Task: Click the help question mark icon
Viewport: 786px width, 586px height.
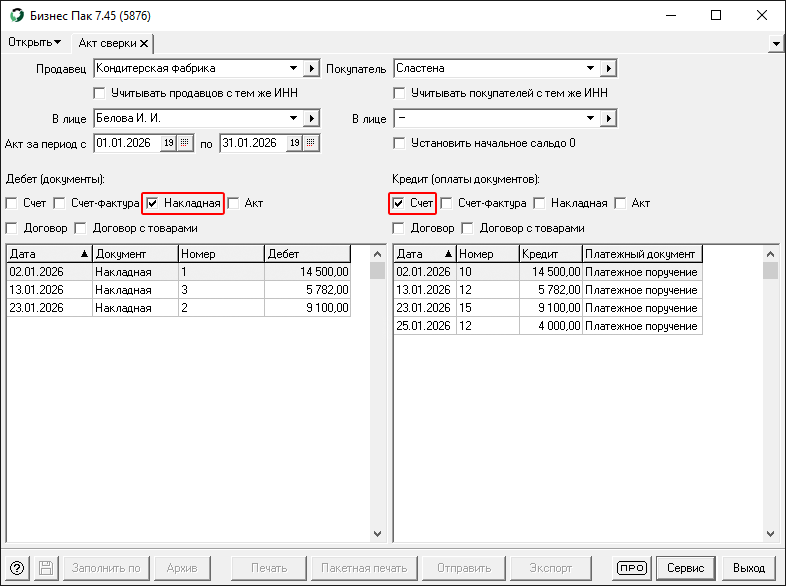Action: (x=17, y=567)
